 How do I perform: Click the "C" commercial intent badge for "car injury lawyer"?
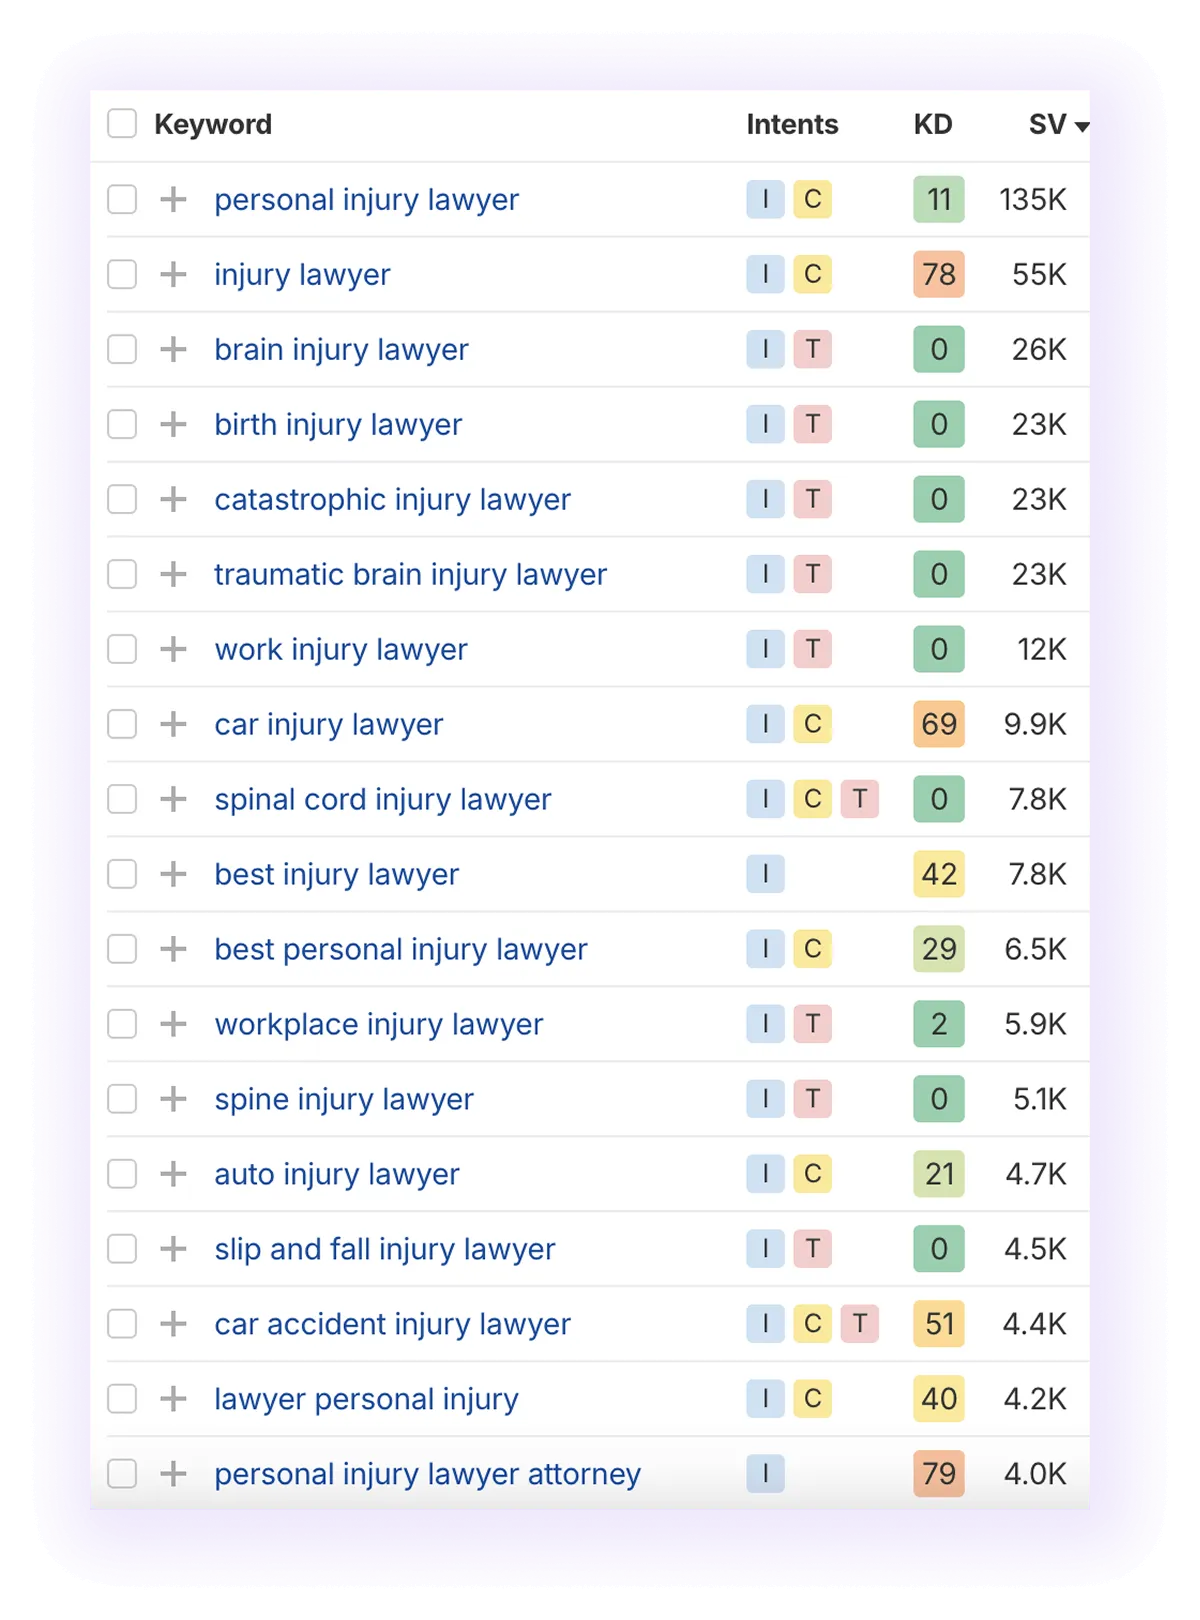(813, 724)
